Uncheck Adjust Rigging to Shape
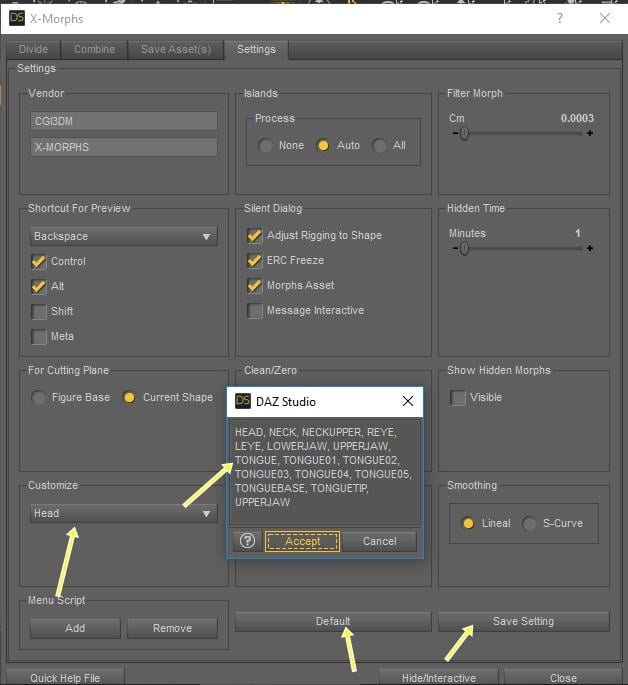Viewport: 628px width, 685px height. (255, 235)
